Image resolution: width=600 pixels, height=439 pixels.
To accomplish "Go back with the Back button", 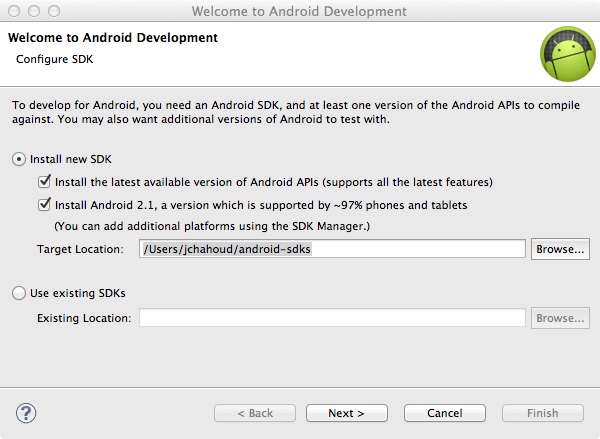I will tap(255, 413).
